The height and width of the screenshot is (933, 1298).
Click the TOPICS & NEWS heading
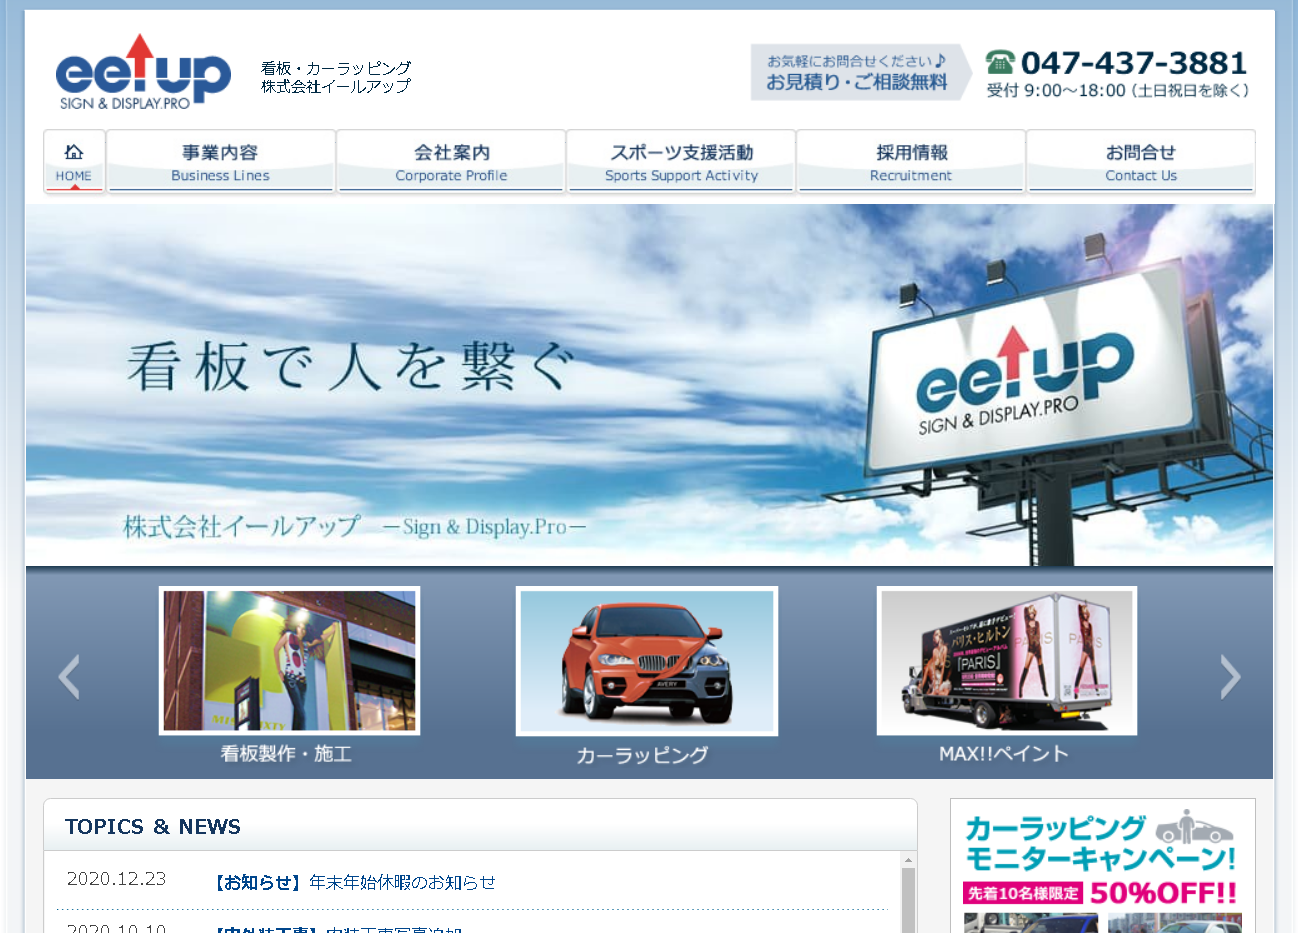click(x=153, y=827)
